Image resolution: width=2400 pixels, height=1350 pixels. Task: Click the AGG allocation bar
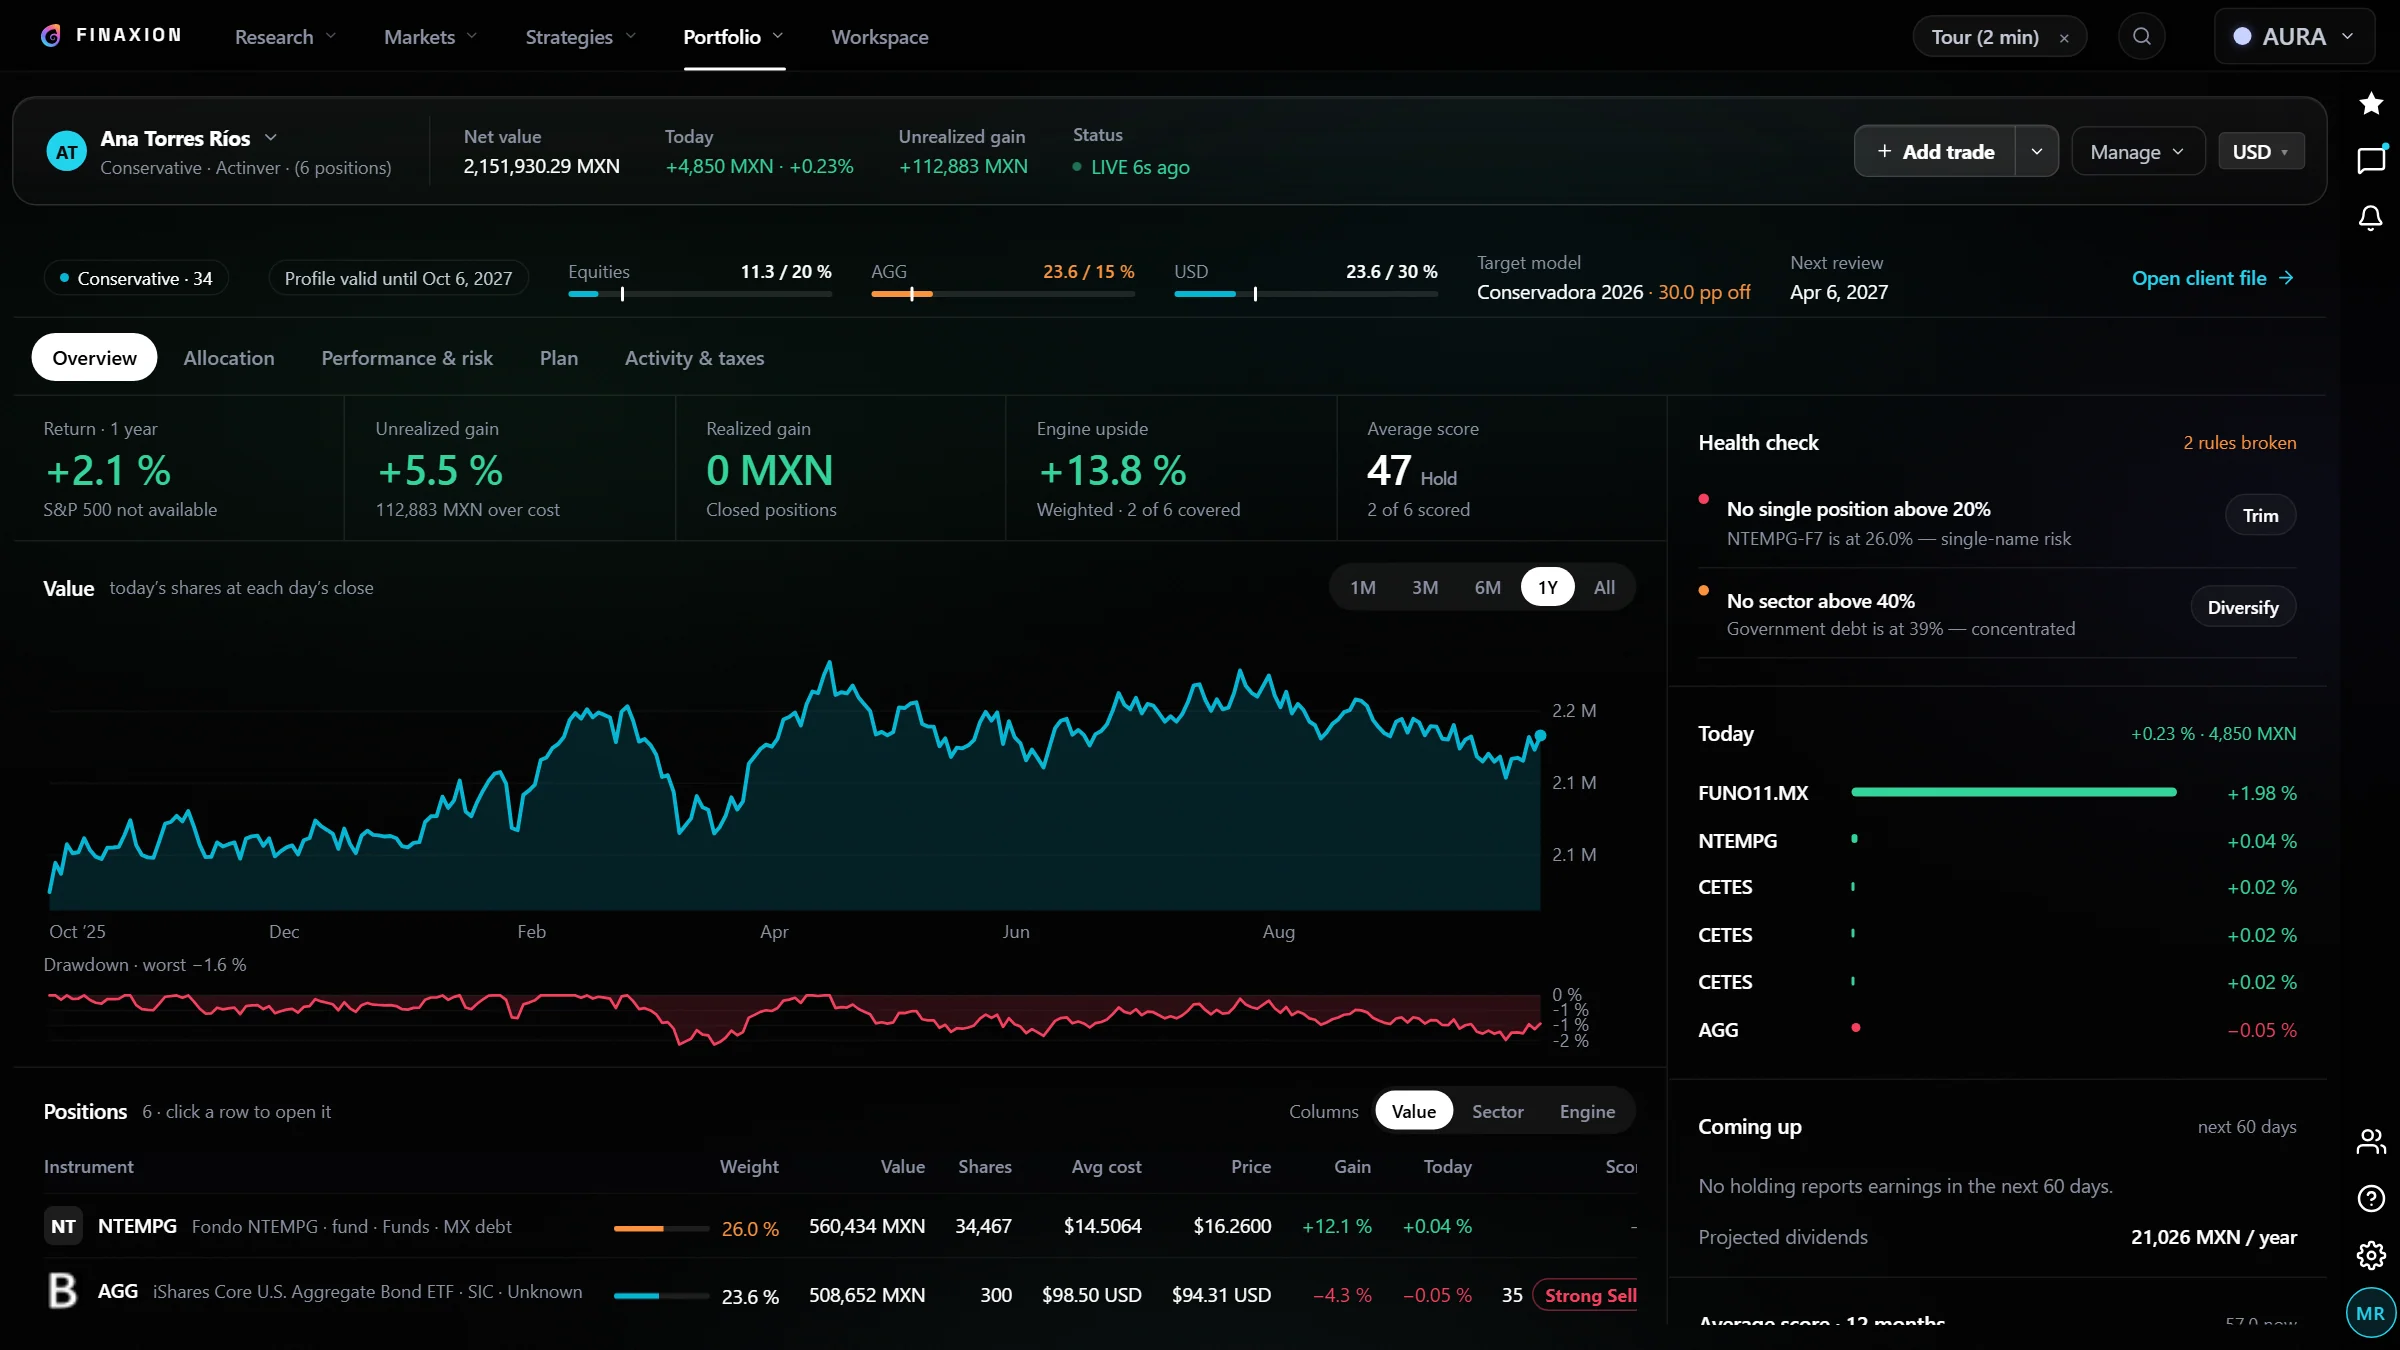[x=1002, y=294]
